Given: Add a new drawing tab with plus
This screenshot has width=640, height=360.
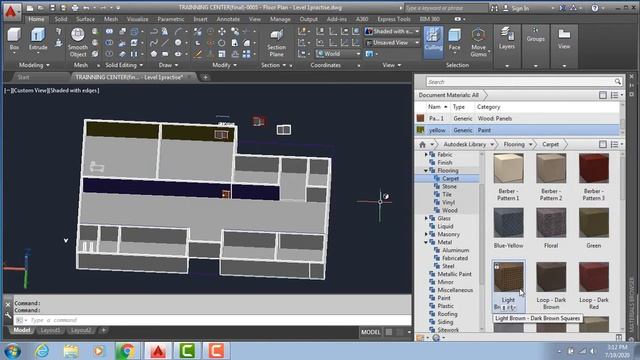Looking at the screenshot, I should [205, 77].
